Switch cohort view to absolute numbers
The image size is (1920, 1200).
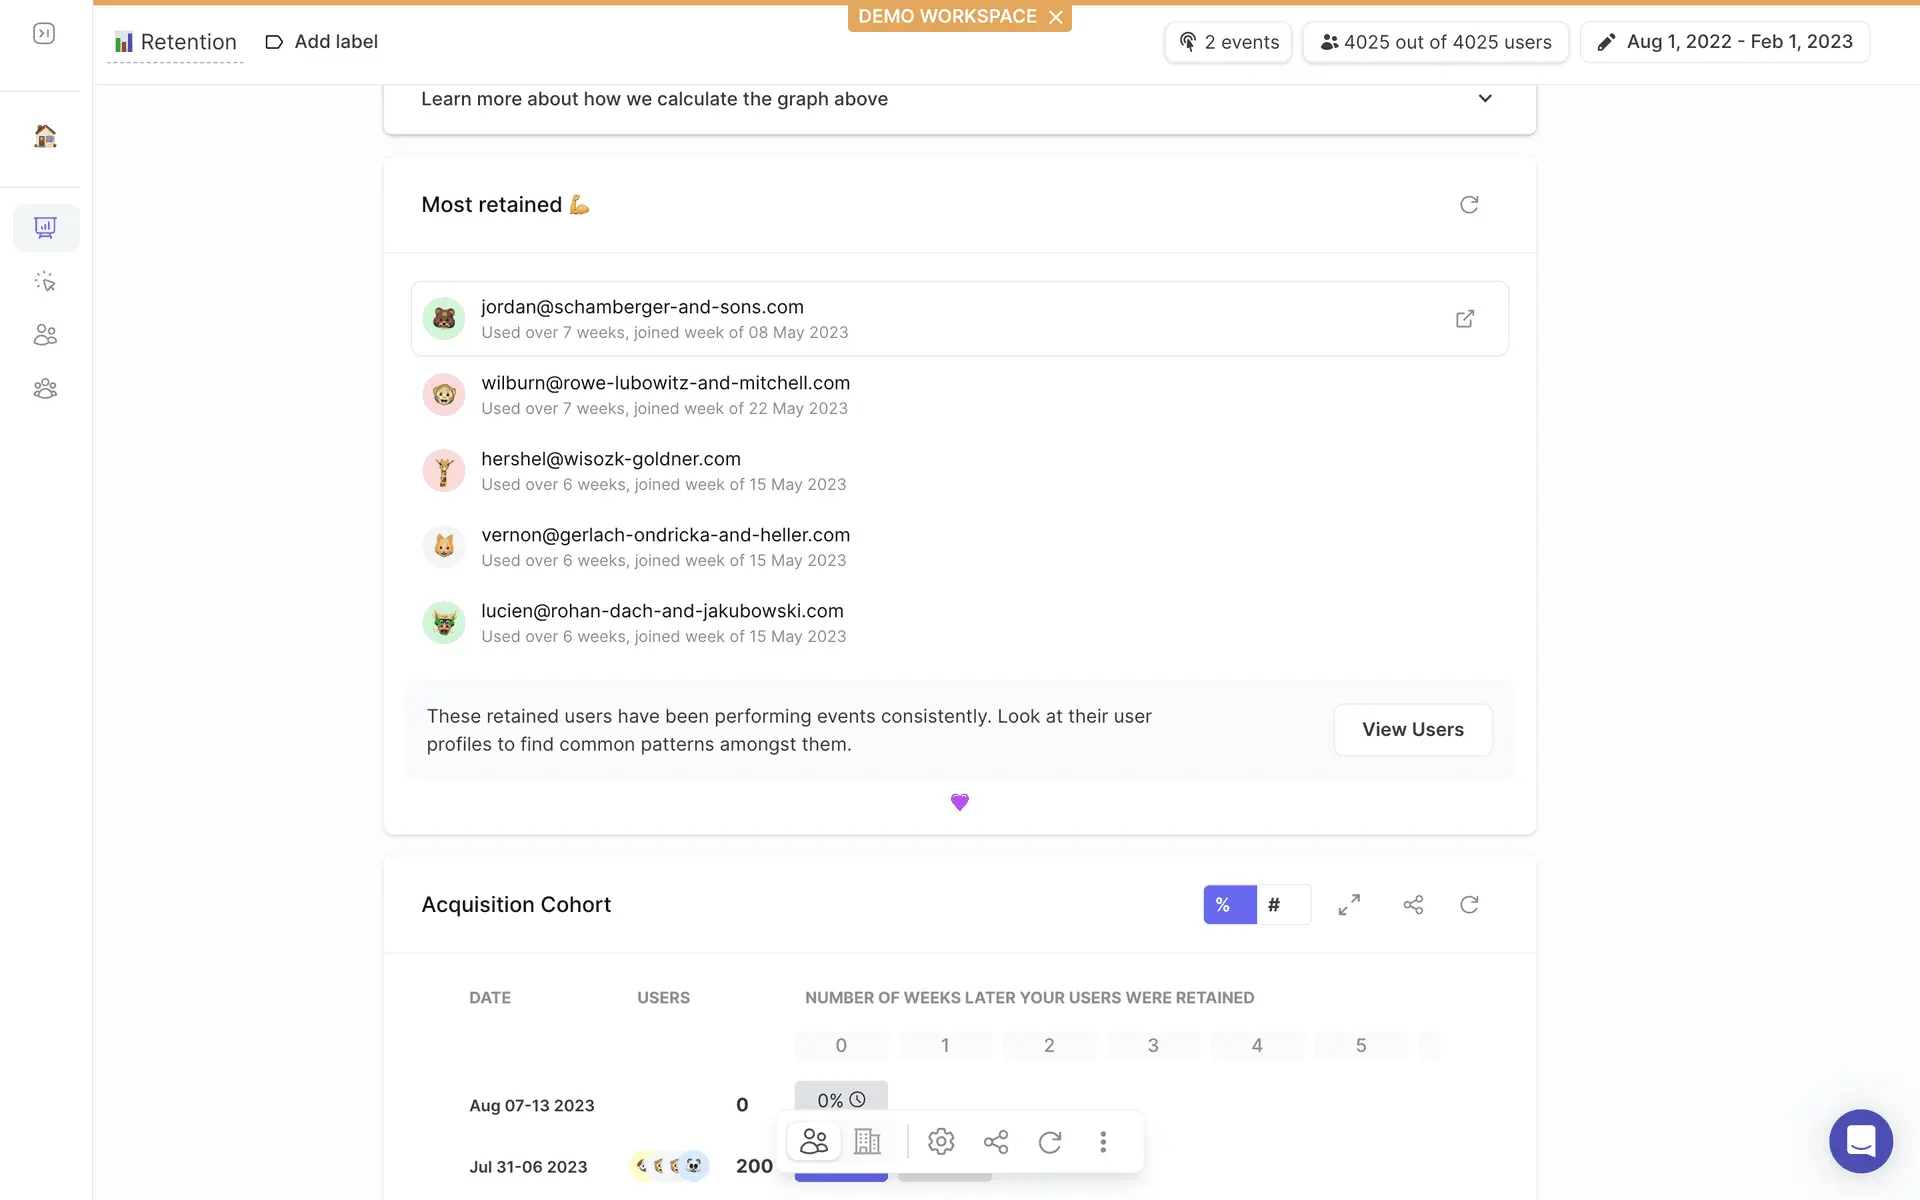pos(1283,905)
